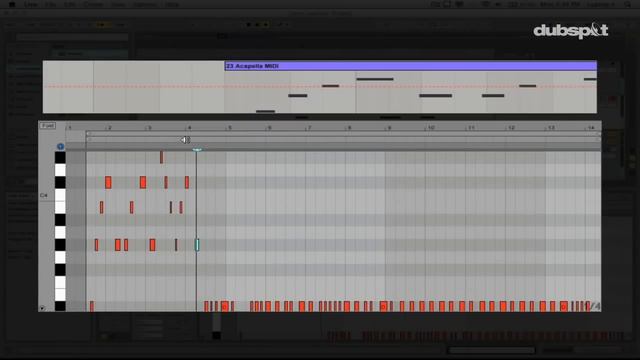Open the Apple menu
This screenshot has width=640, height=360.
point(11,4)
